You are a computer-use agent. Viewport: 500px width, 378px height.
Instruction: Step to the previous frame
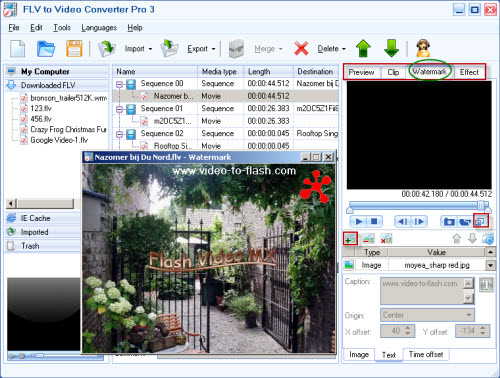403,221
